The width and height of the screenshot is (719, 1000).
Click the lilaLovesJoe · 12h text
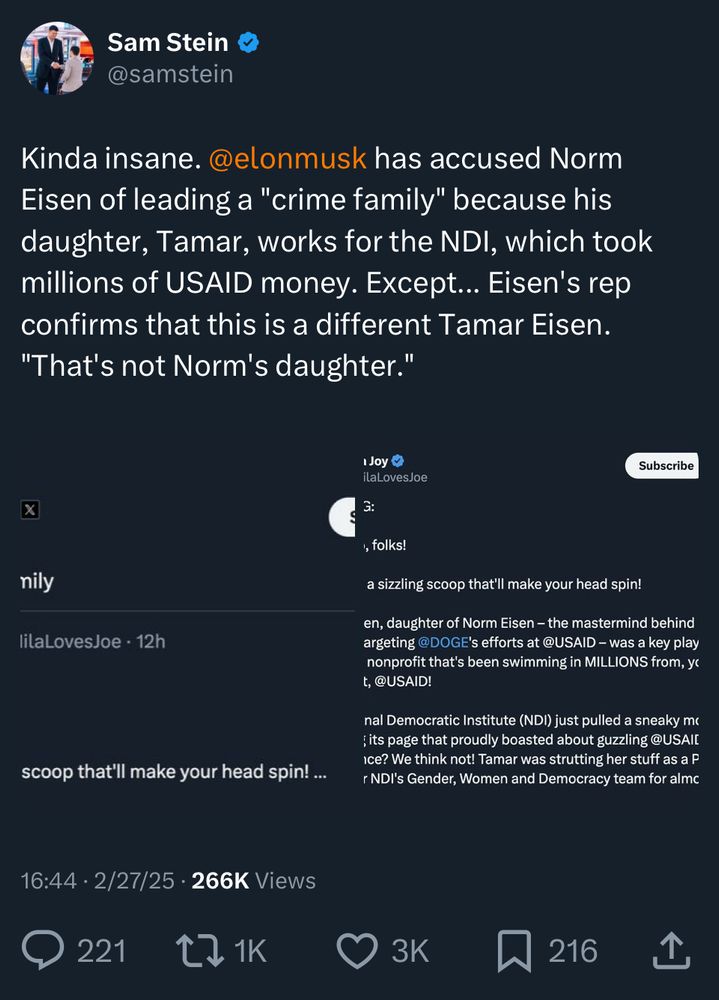tap(93, 641)
